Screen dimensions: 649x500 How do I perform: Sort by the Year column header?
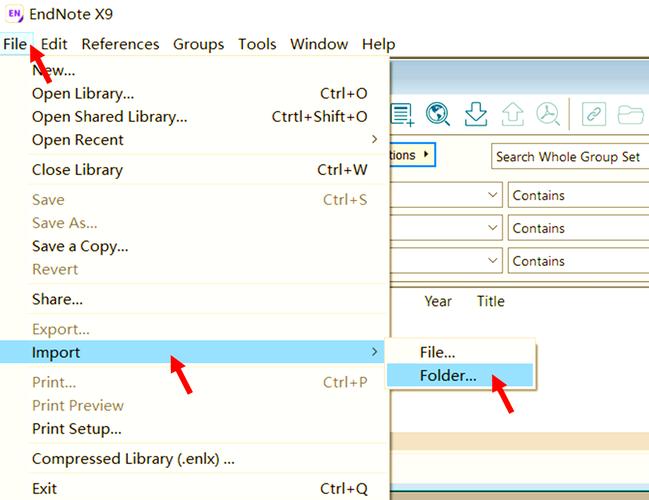(438, 301)
